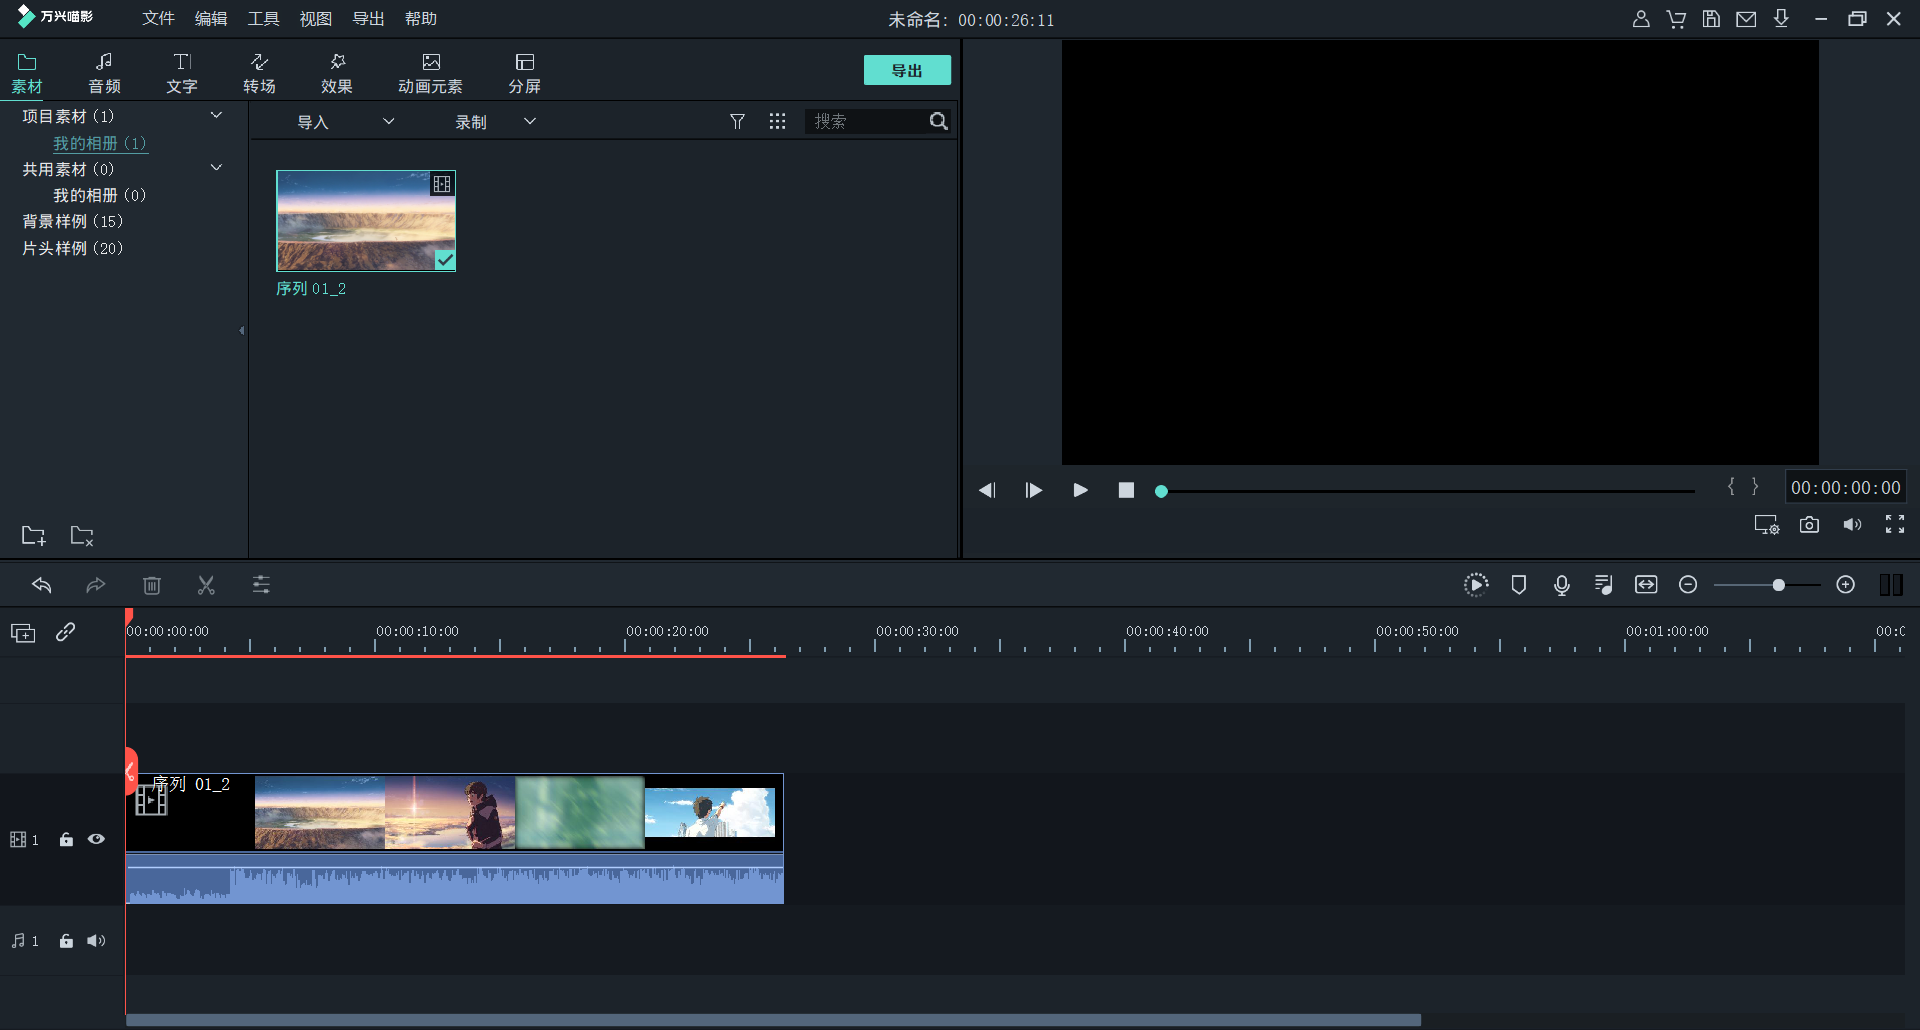The image size is (1920, 1030).
Task: Take a snapshot with the camera icon
Action: [1809, 525]
